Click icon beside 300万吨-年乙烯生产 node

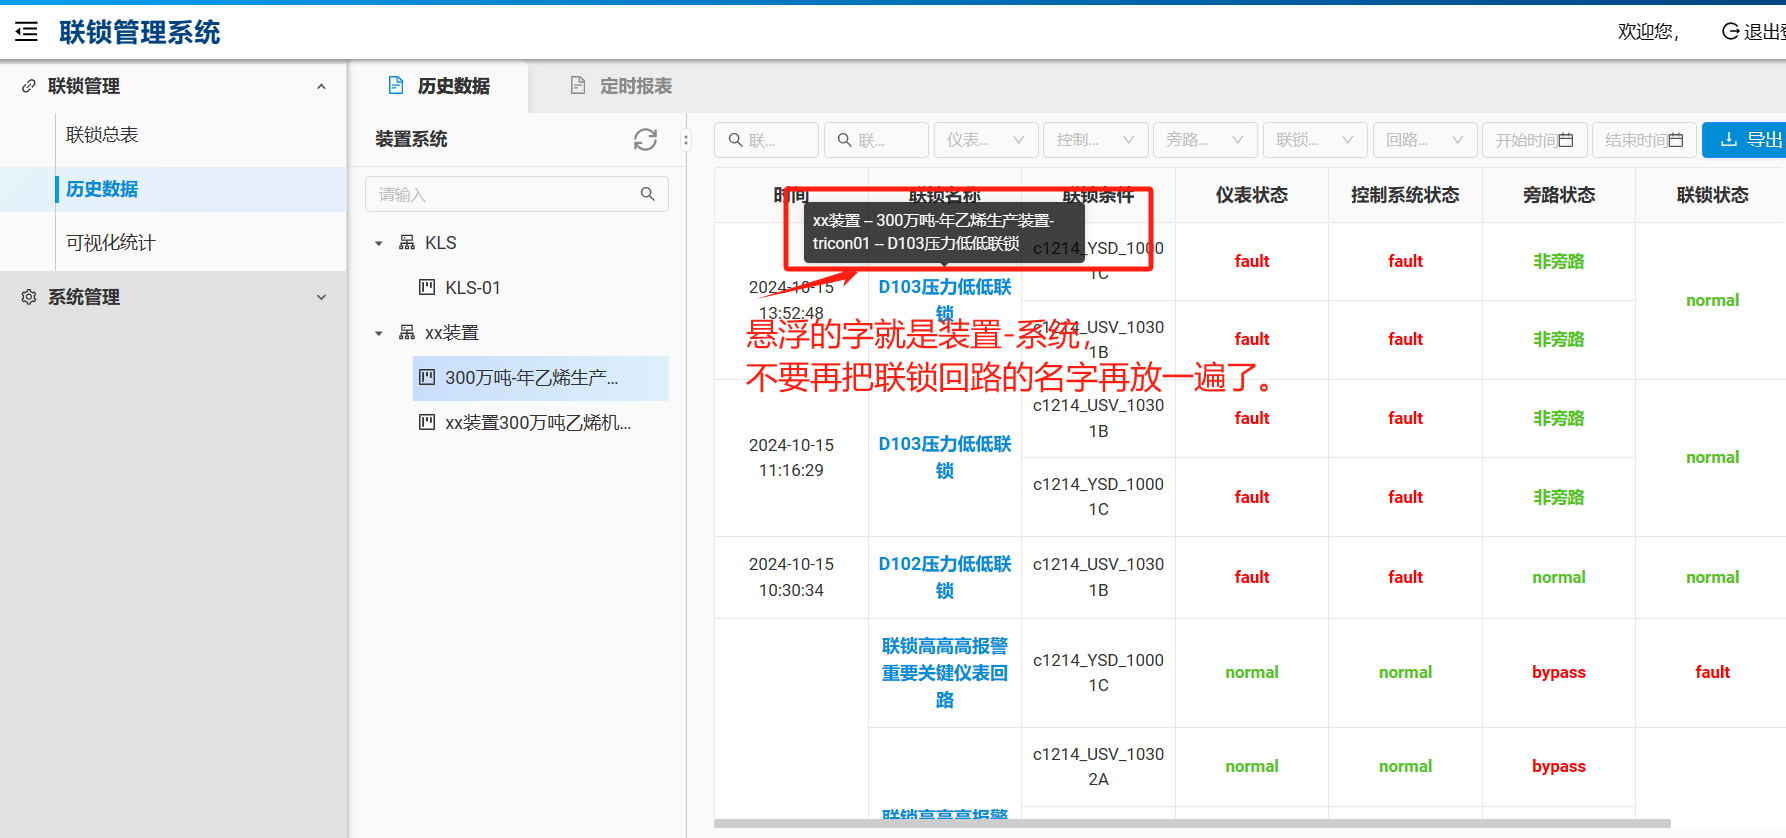tap(427, 378)
